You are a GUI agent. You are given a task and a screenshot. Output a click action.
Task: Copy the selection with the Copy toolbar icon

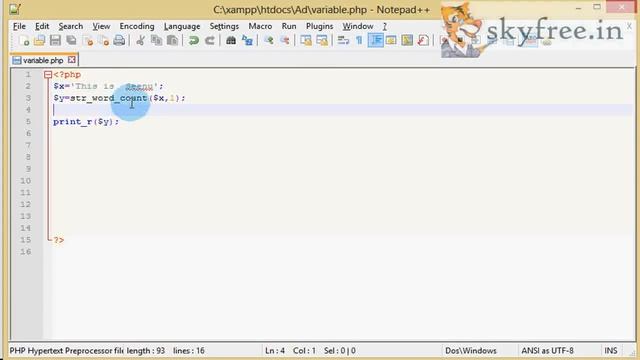156,40
